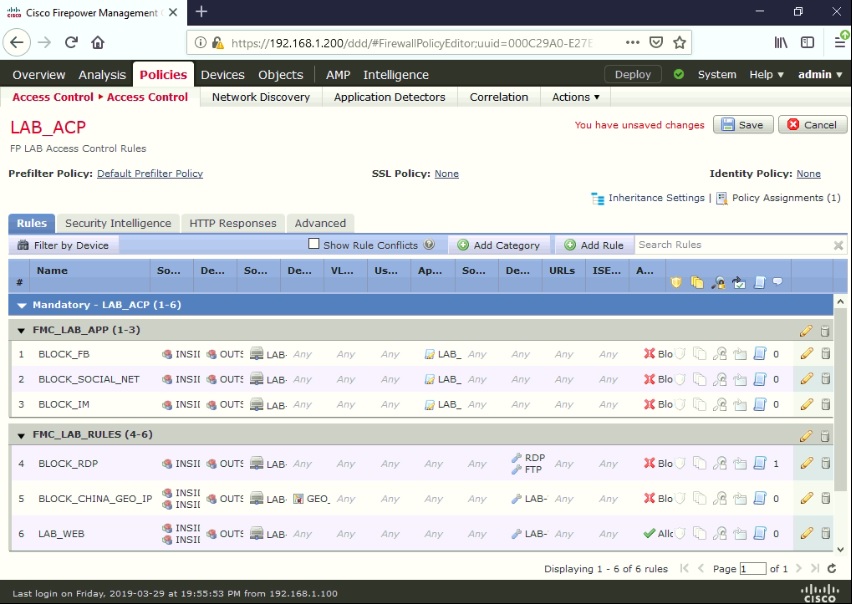Edit the FMC_LAB_RULES category with its pencil icon

tap(808, 438)
